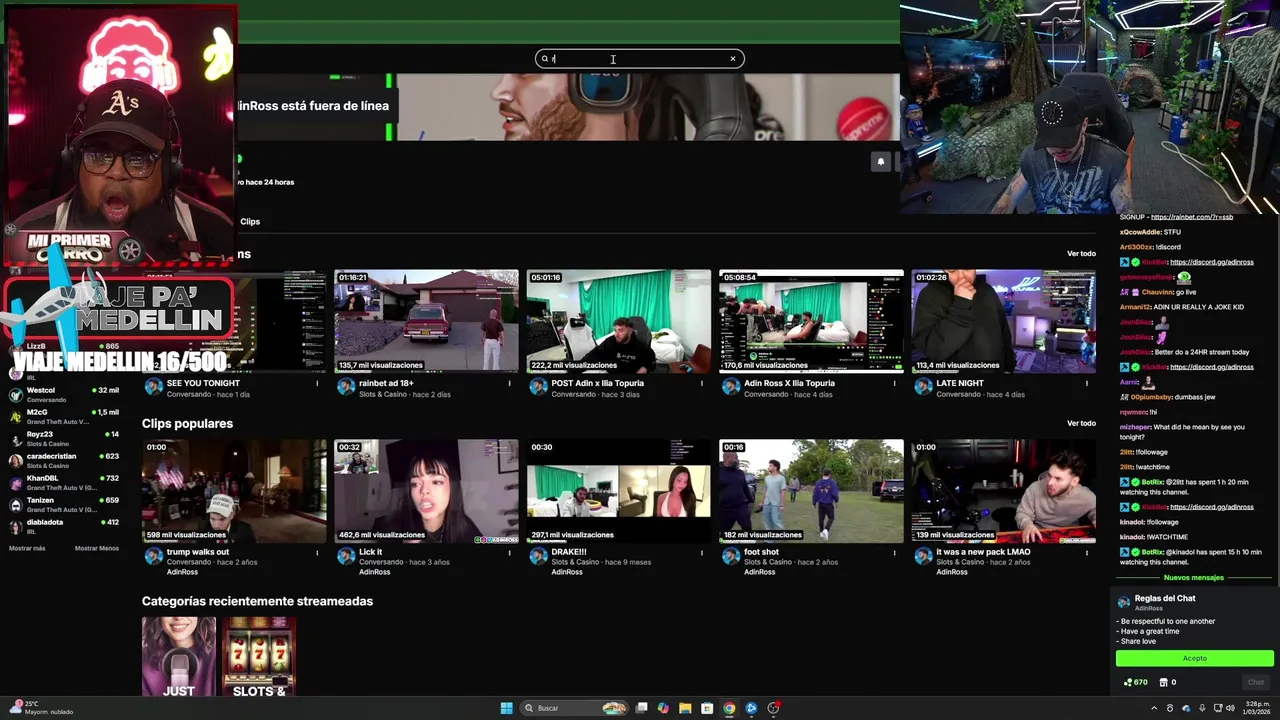Open KhanDBL channel in sidebar

(65, 483)
